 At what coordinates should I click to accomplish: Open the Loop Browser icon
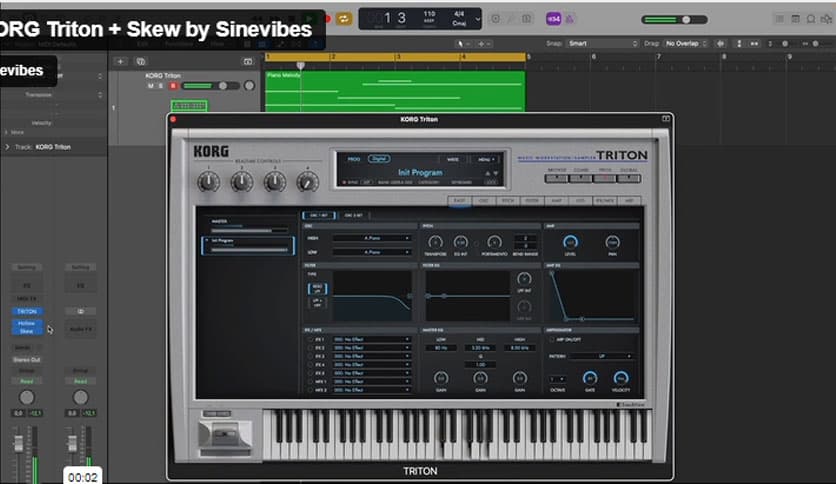(x=811, y=19)
